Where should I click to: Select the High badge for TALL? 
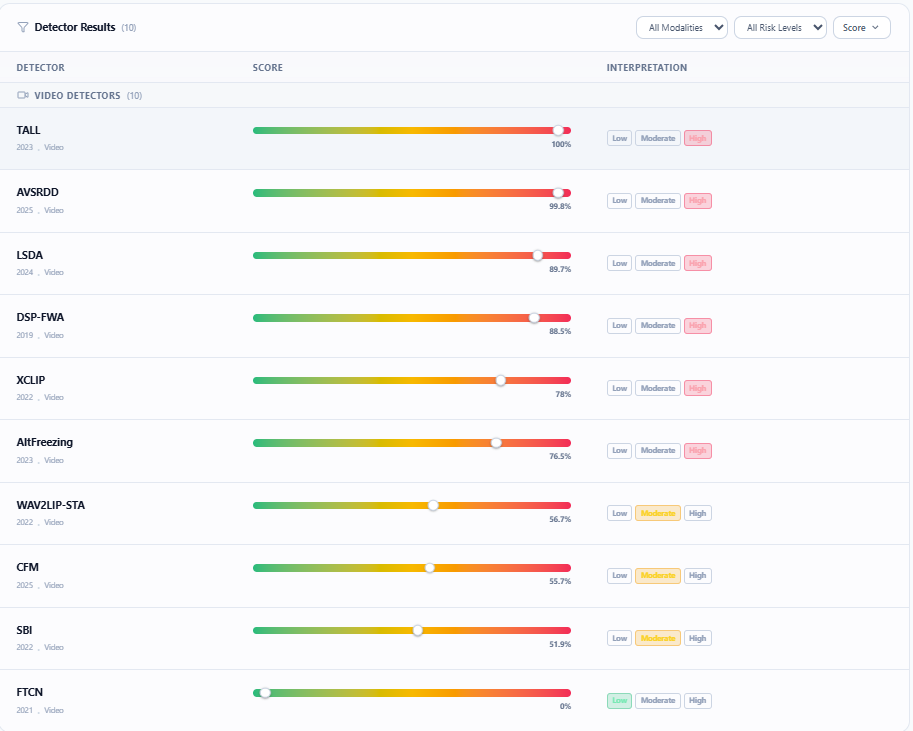698,139
